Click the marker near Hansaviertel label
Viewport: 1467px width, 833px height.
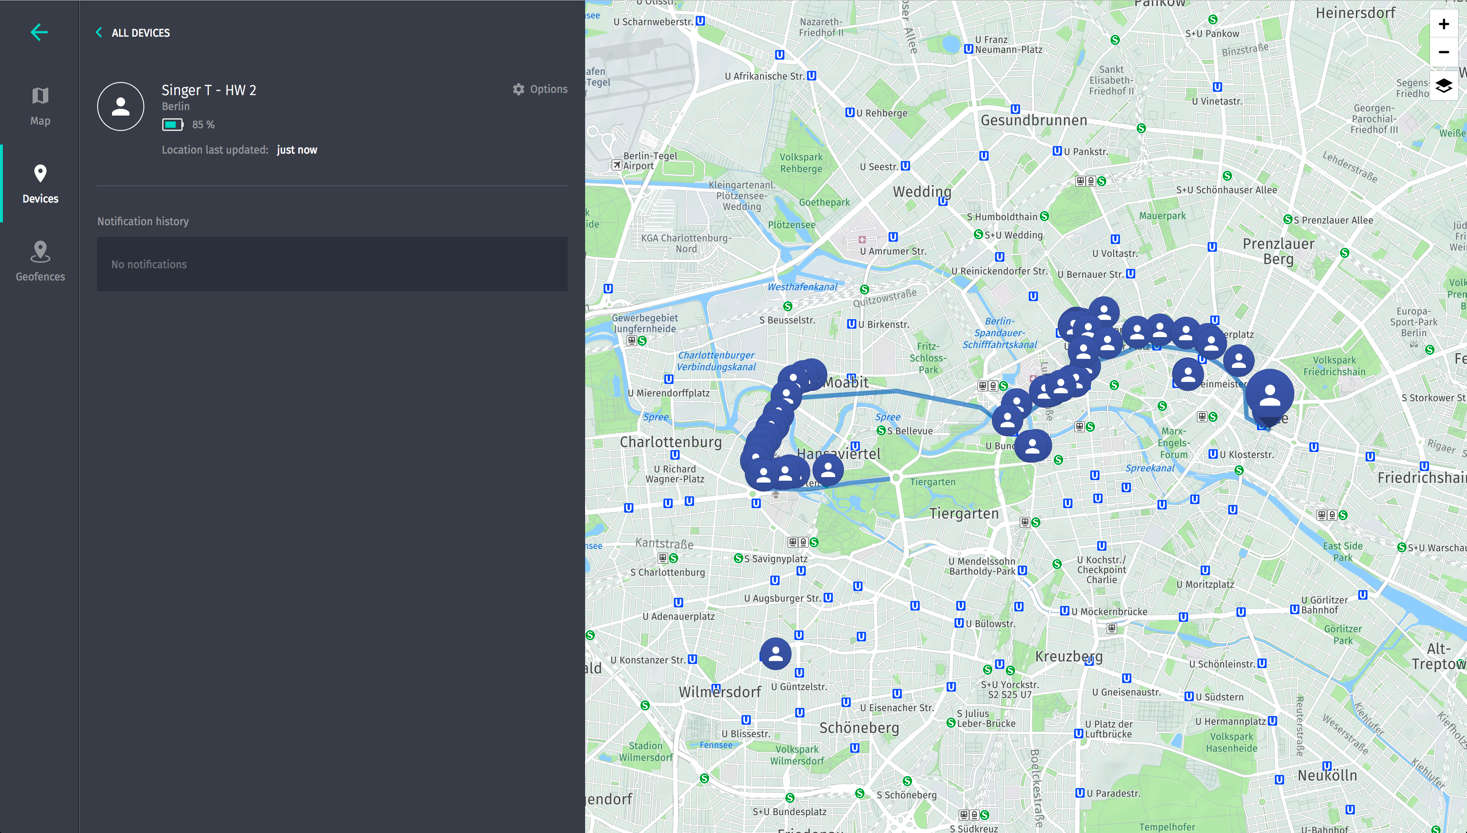tap(828, 469)
